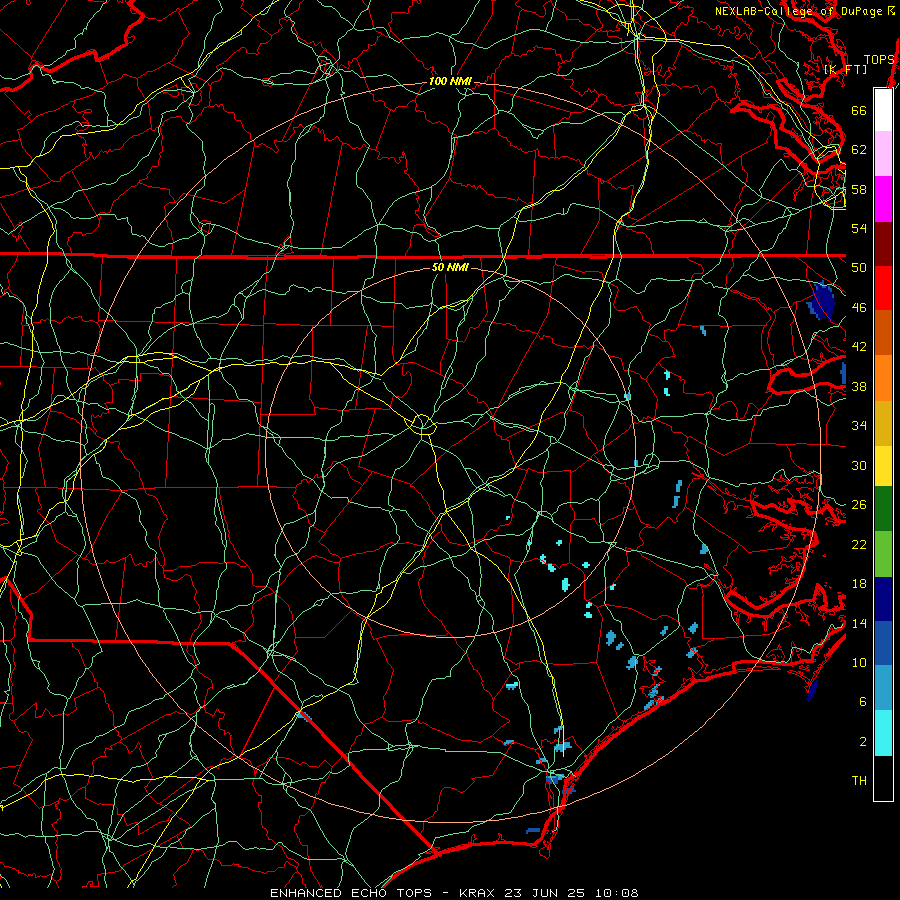Select the 58 legend label
This screenshot has height=900, width=900.
tap(859, 189)
